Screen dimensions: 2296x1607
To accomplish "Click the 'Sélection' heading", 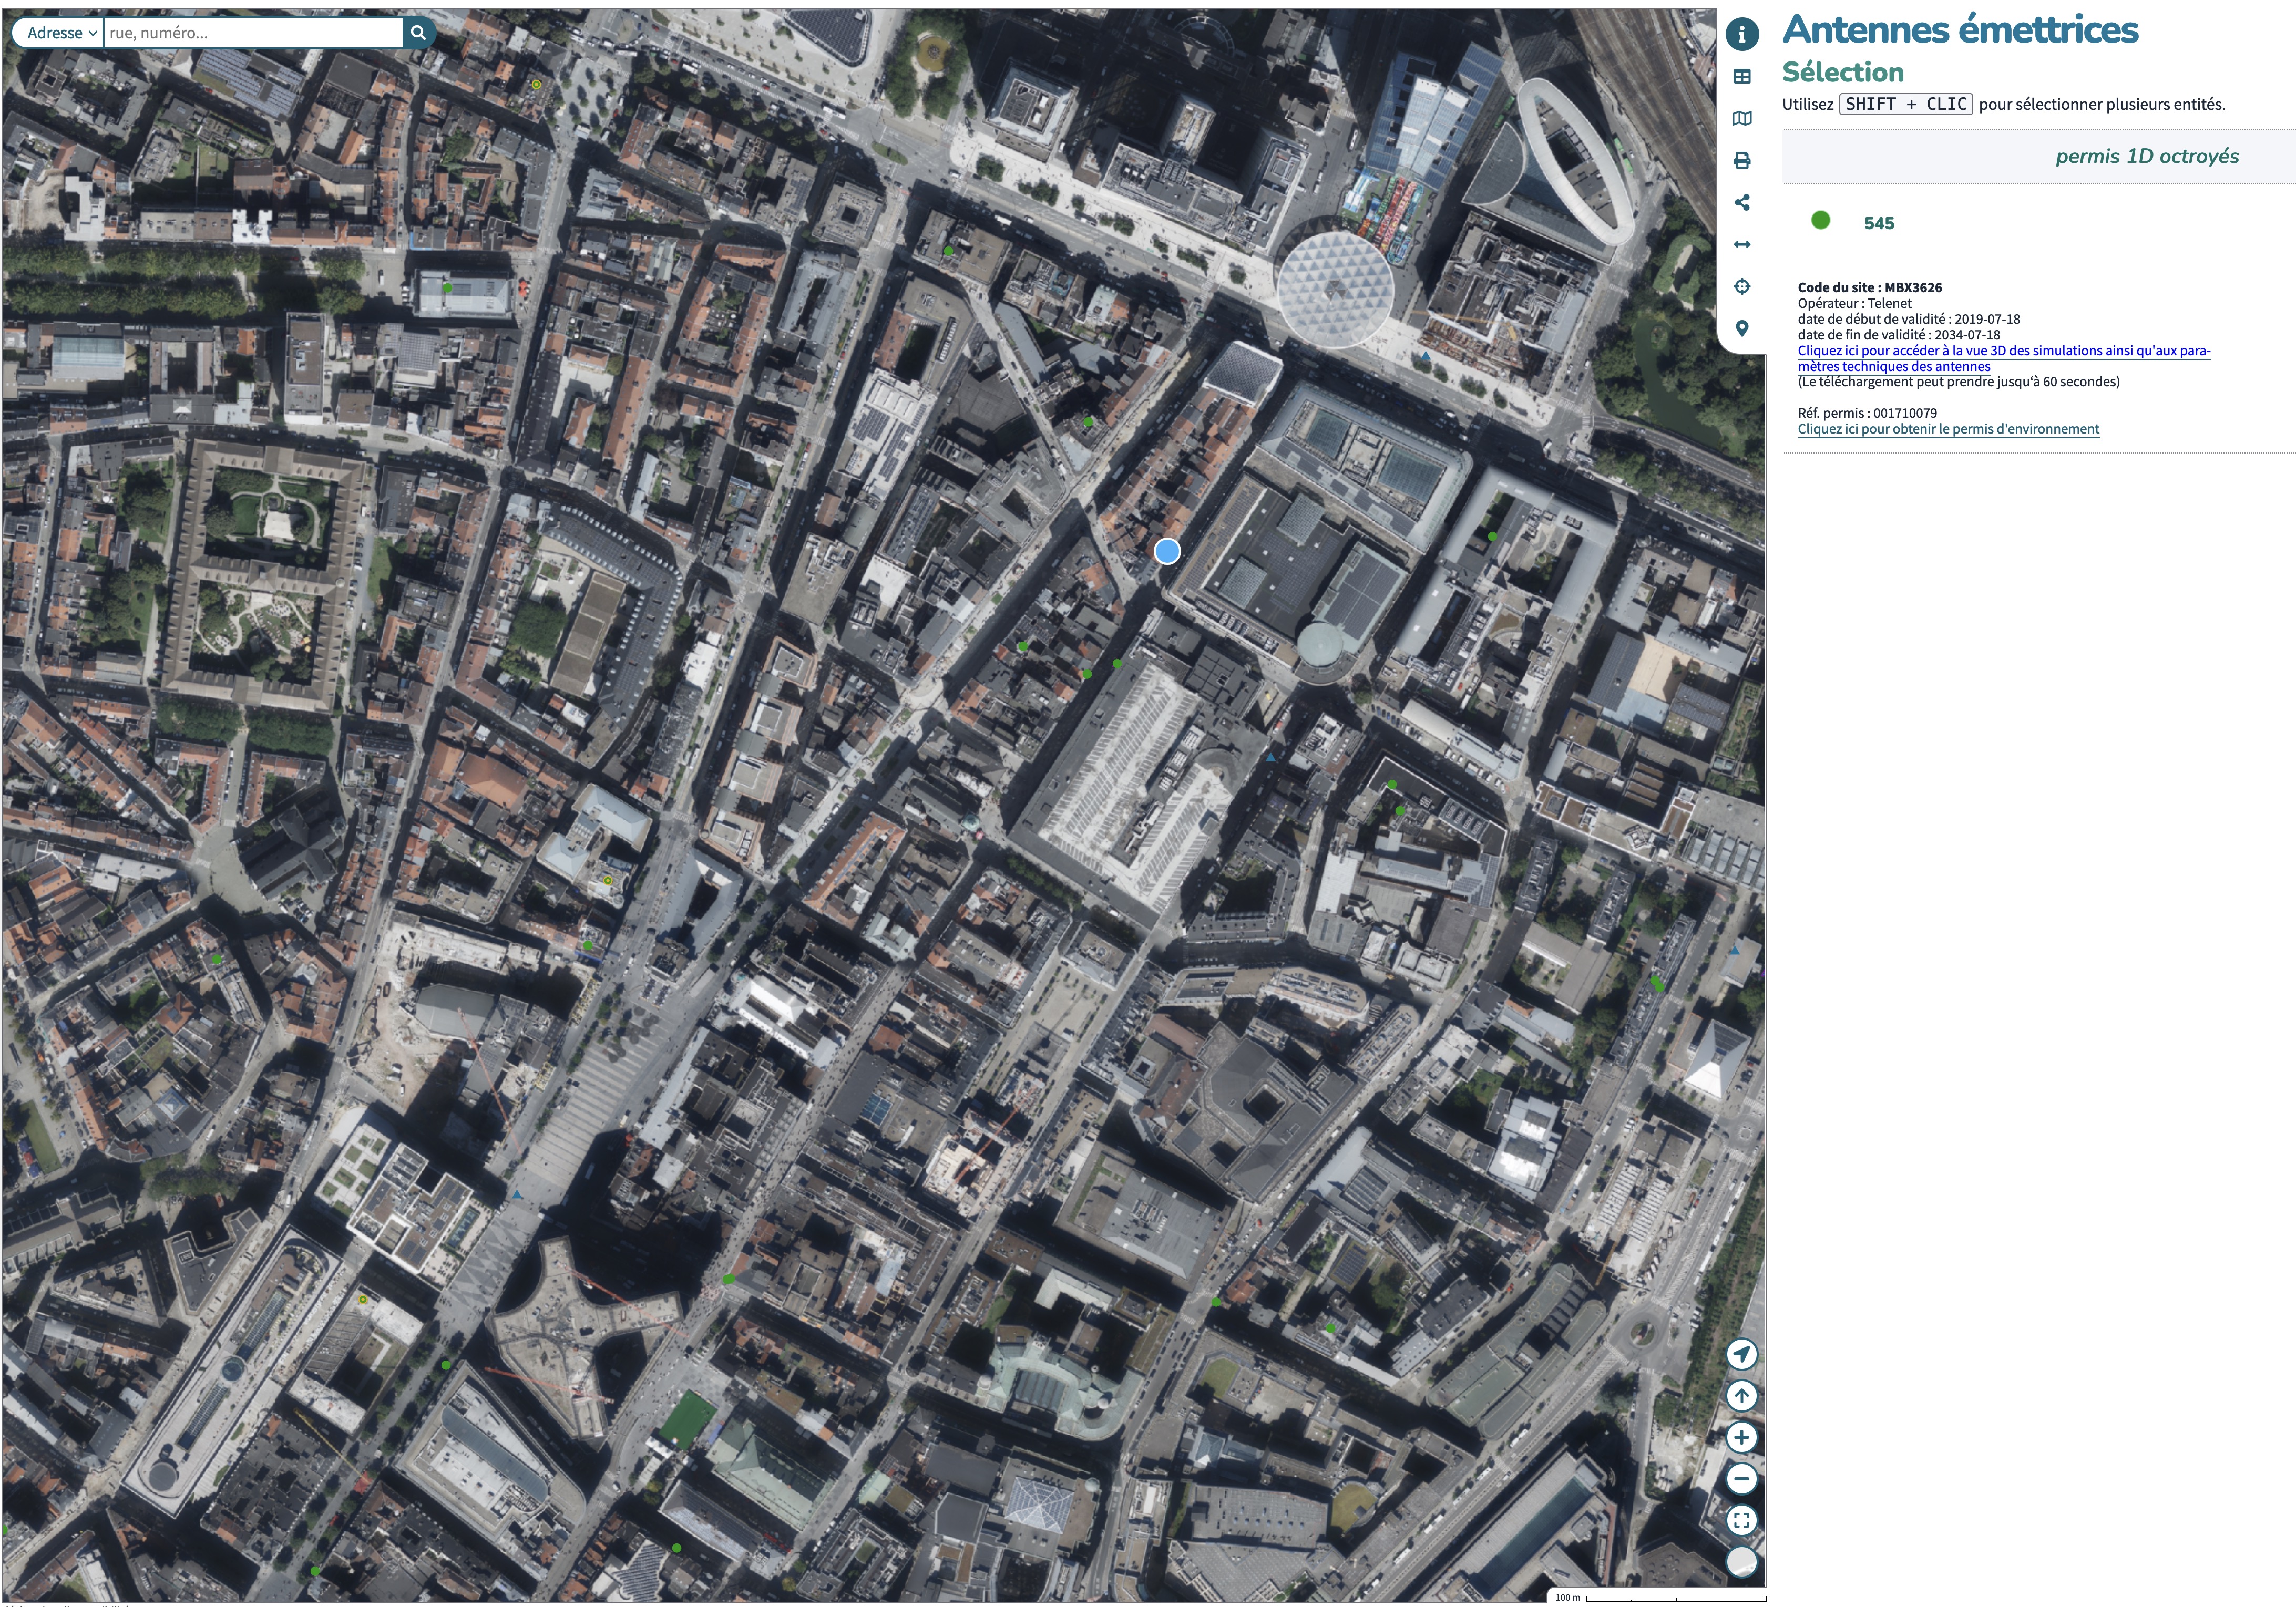I will point(1843,72).
